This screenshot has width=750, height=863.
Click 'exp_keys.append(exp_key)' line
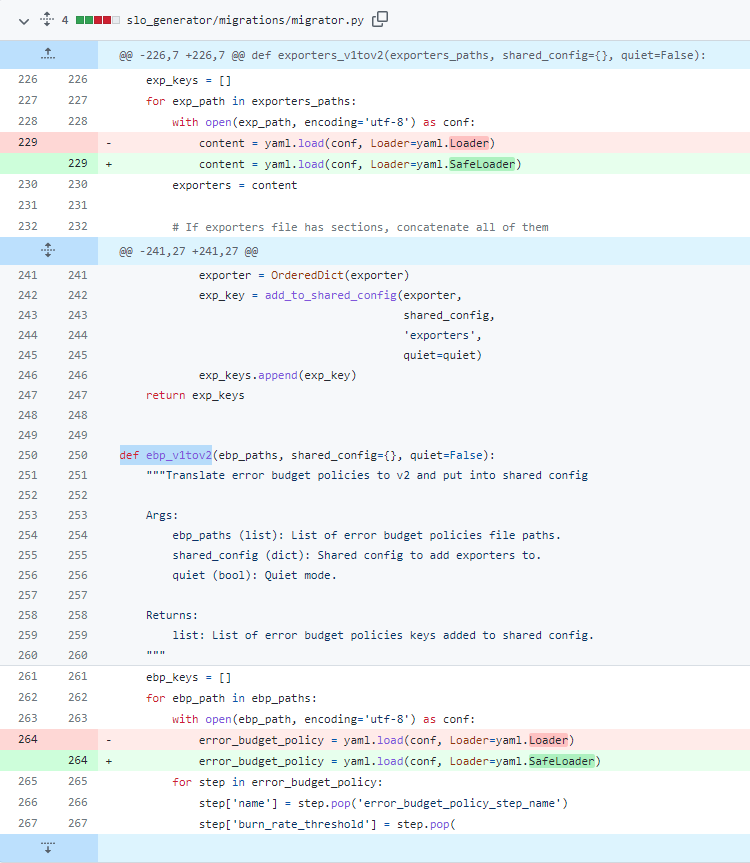point(277,375)
